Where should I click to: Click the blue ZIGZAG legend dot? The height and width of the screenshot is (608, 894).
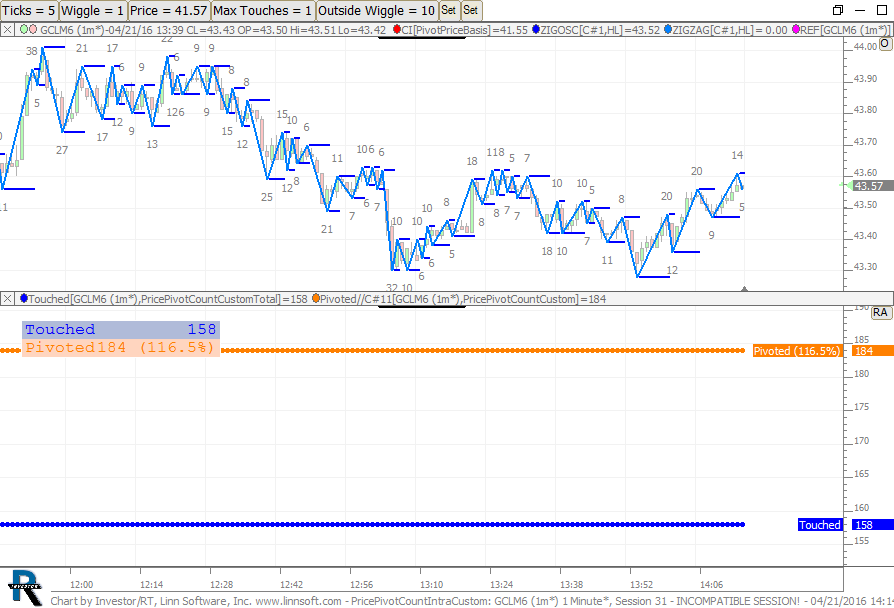[x=668, y=29]
